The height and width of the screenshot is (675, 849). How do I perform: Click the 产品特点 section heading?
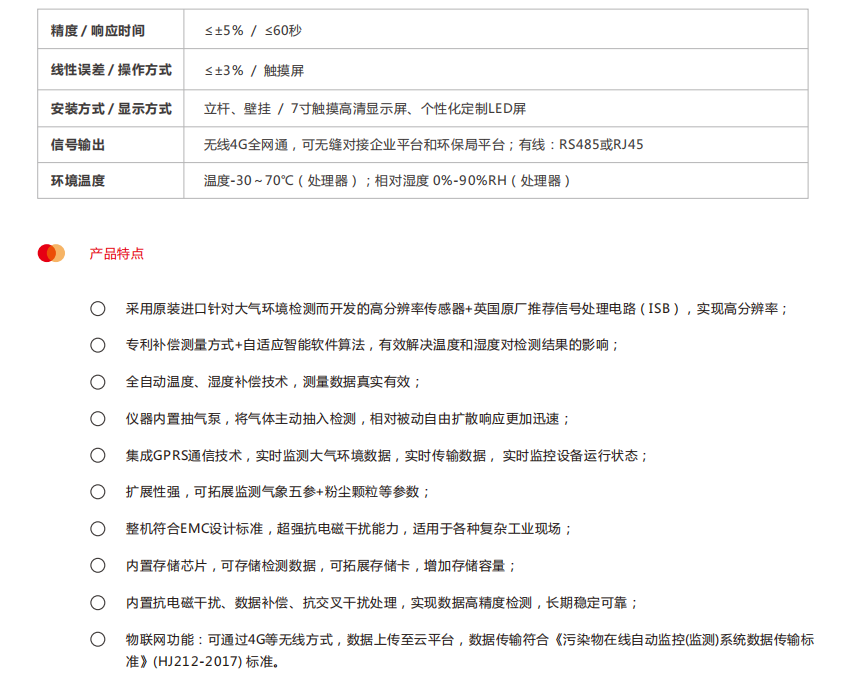pos(116,254)
